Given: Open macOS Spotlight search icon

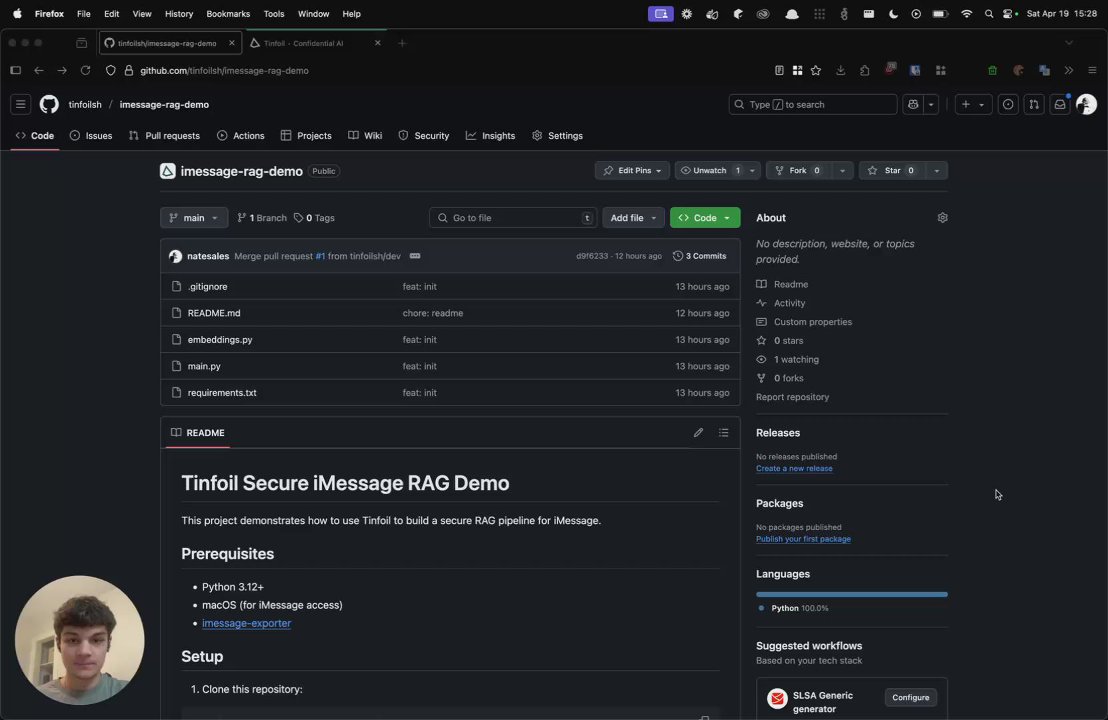Looking at the screenshot, I should [x=989, y=13].
